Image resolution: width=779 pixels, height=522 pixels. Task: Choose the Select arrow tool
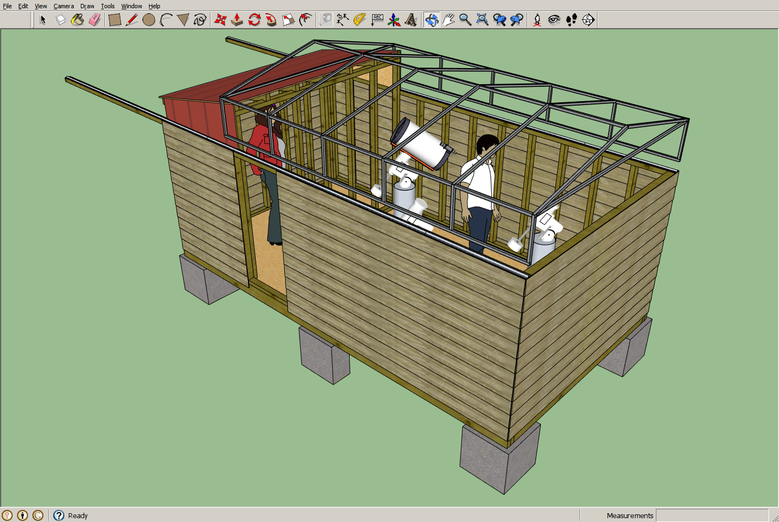tap(43, 20)
